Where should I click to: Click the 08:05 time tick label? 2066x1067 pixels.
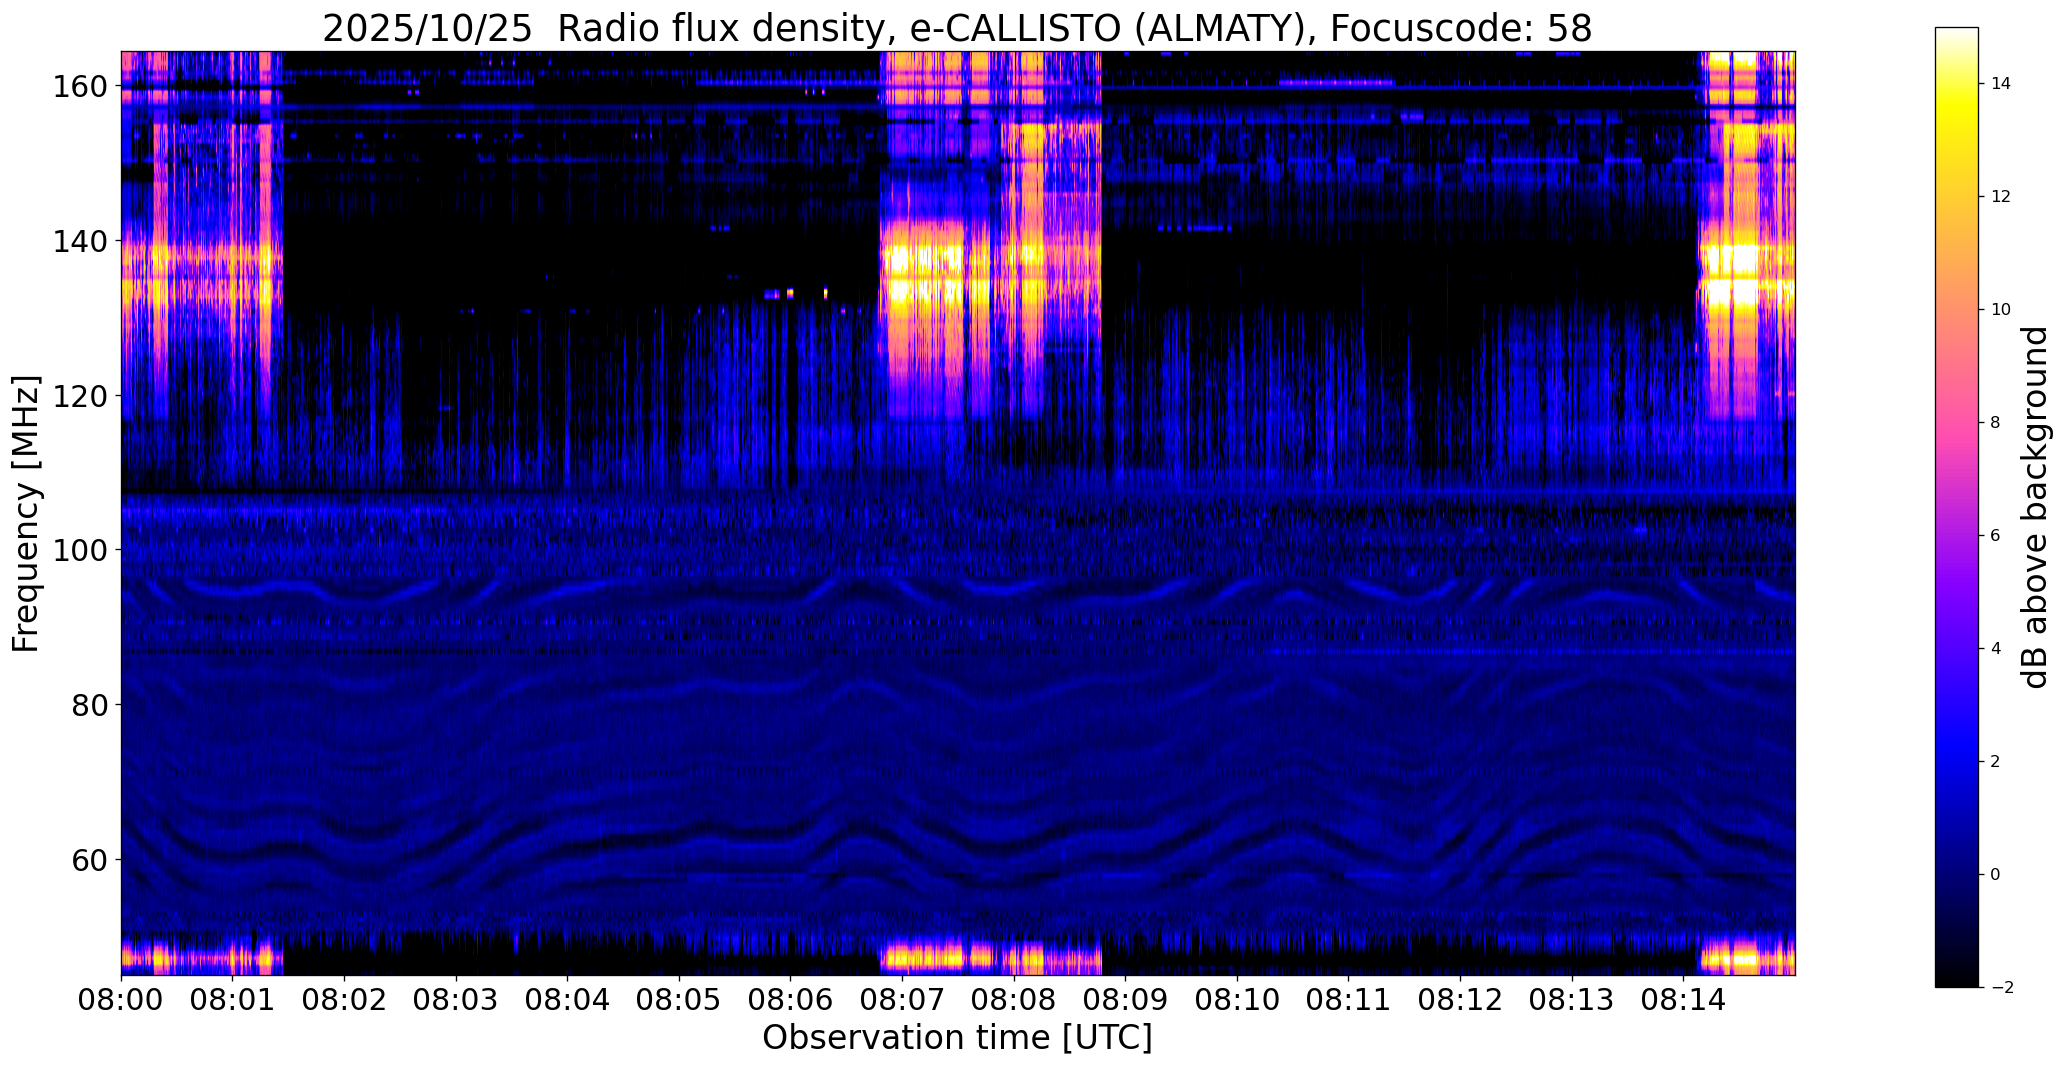click(679, 999)
